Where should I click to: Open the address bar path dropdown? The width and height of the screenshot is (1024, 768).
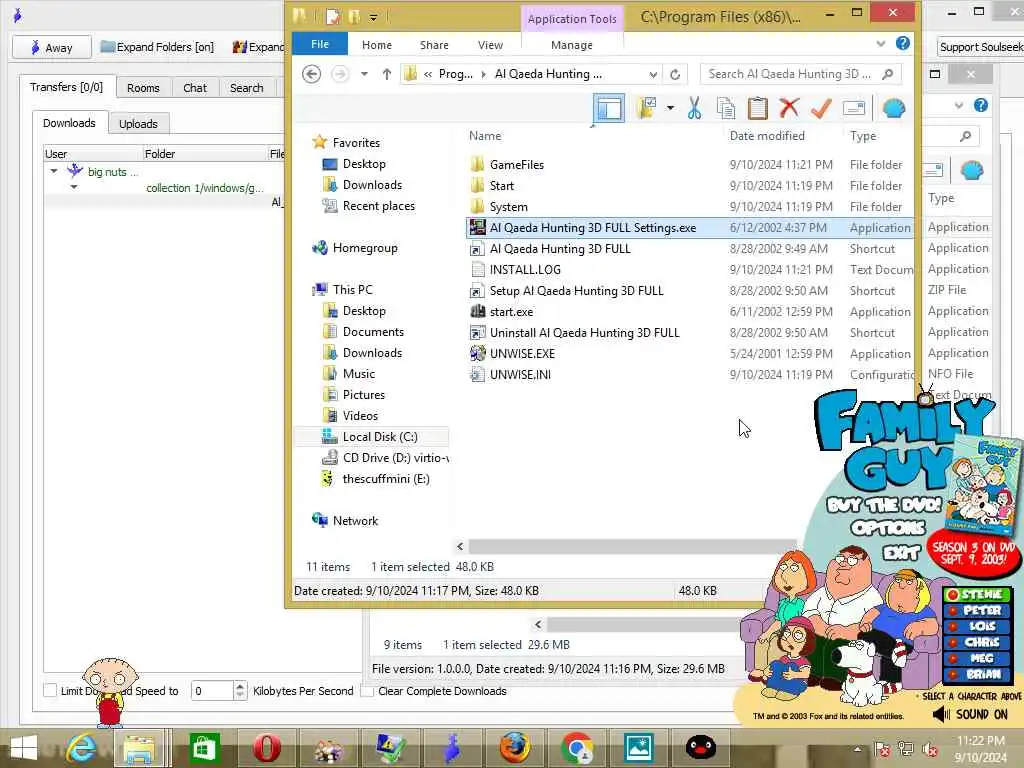[x=653, y=74]
